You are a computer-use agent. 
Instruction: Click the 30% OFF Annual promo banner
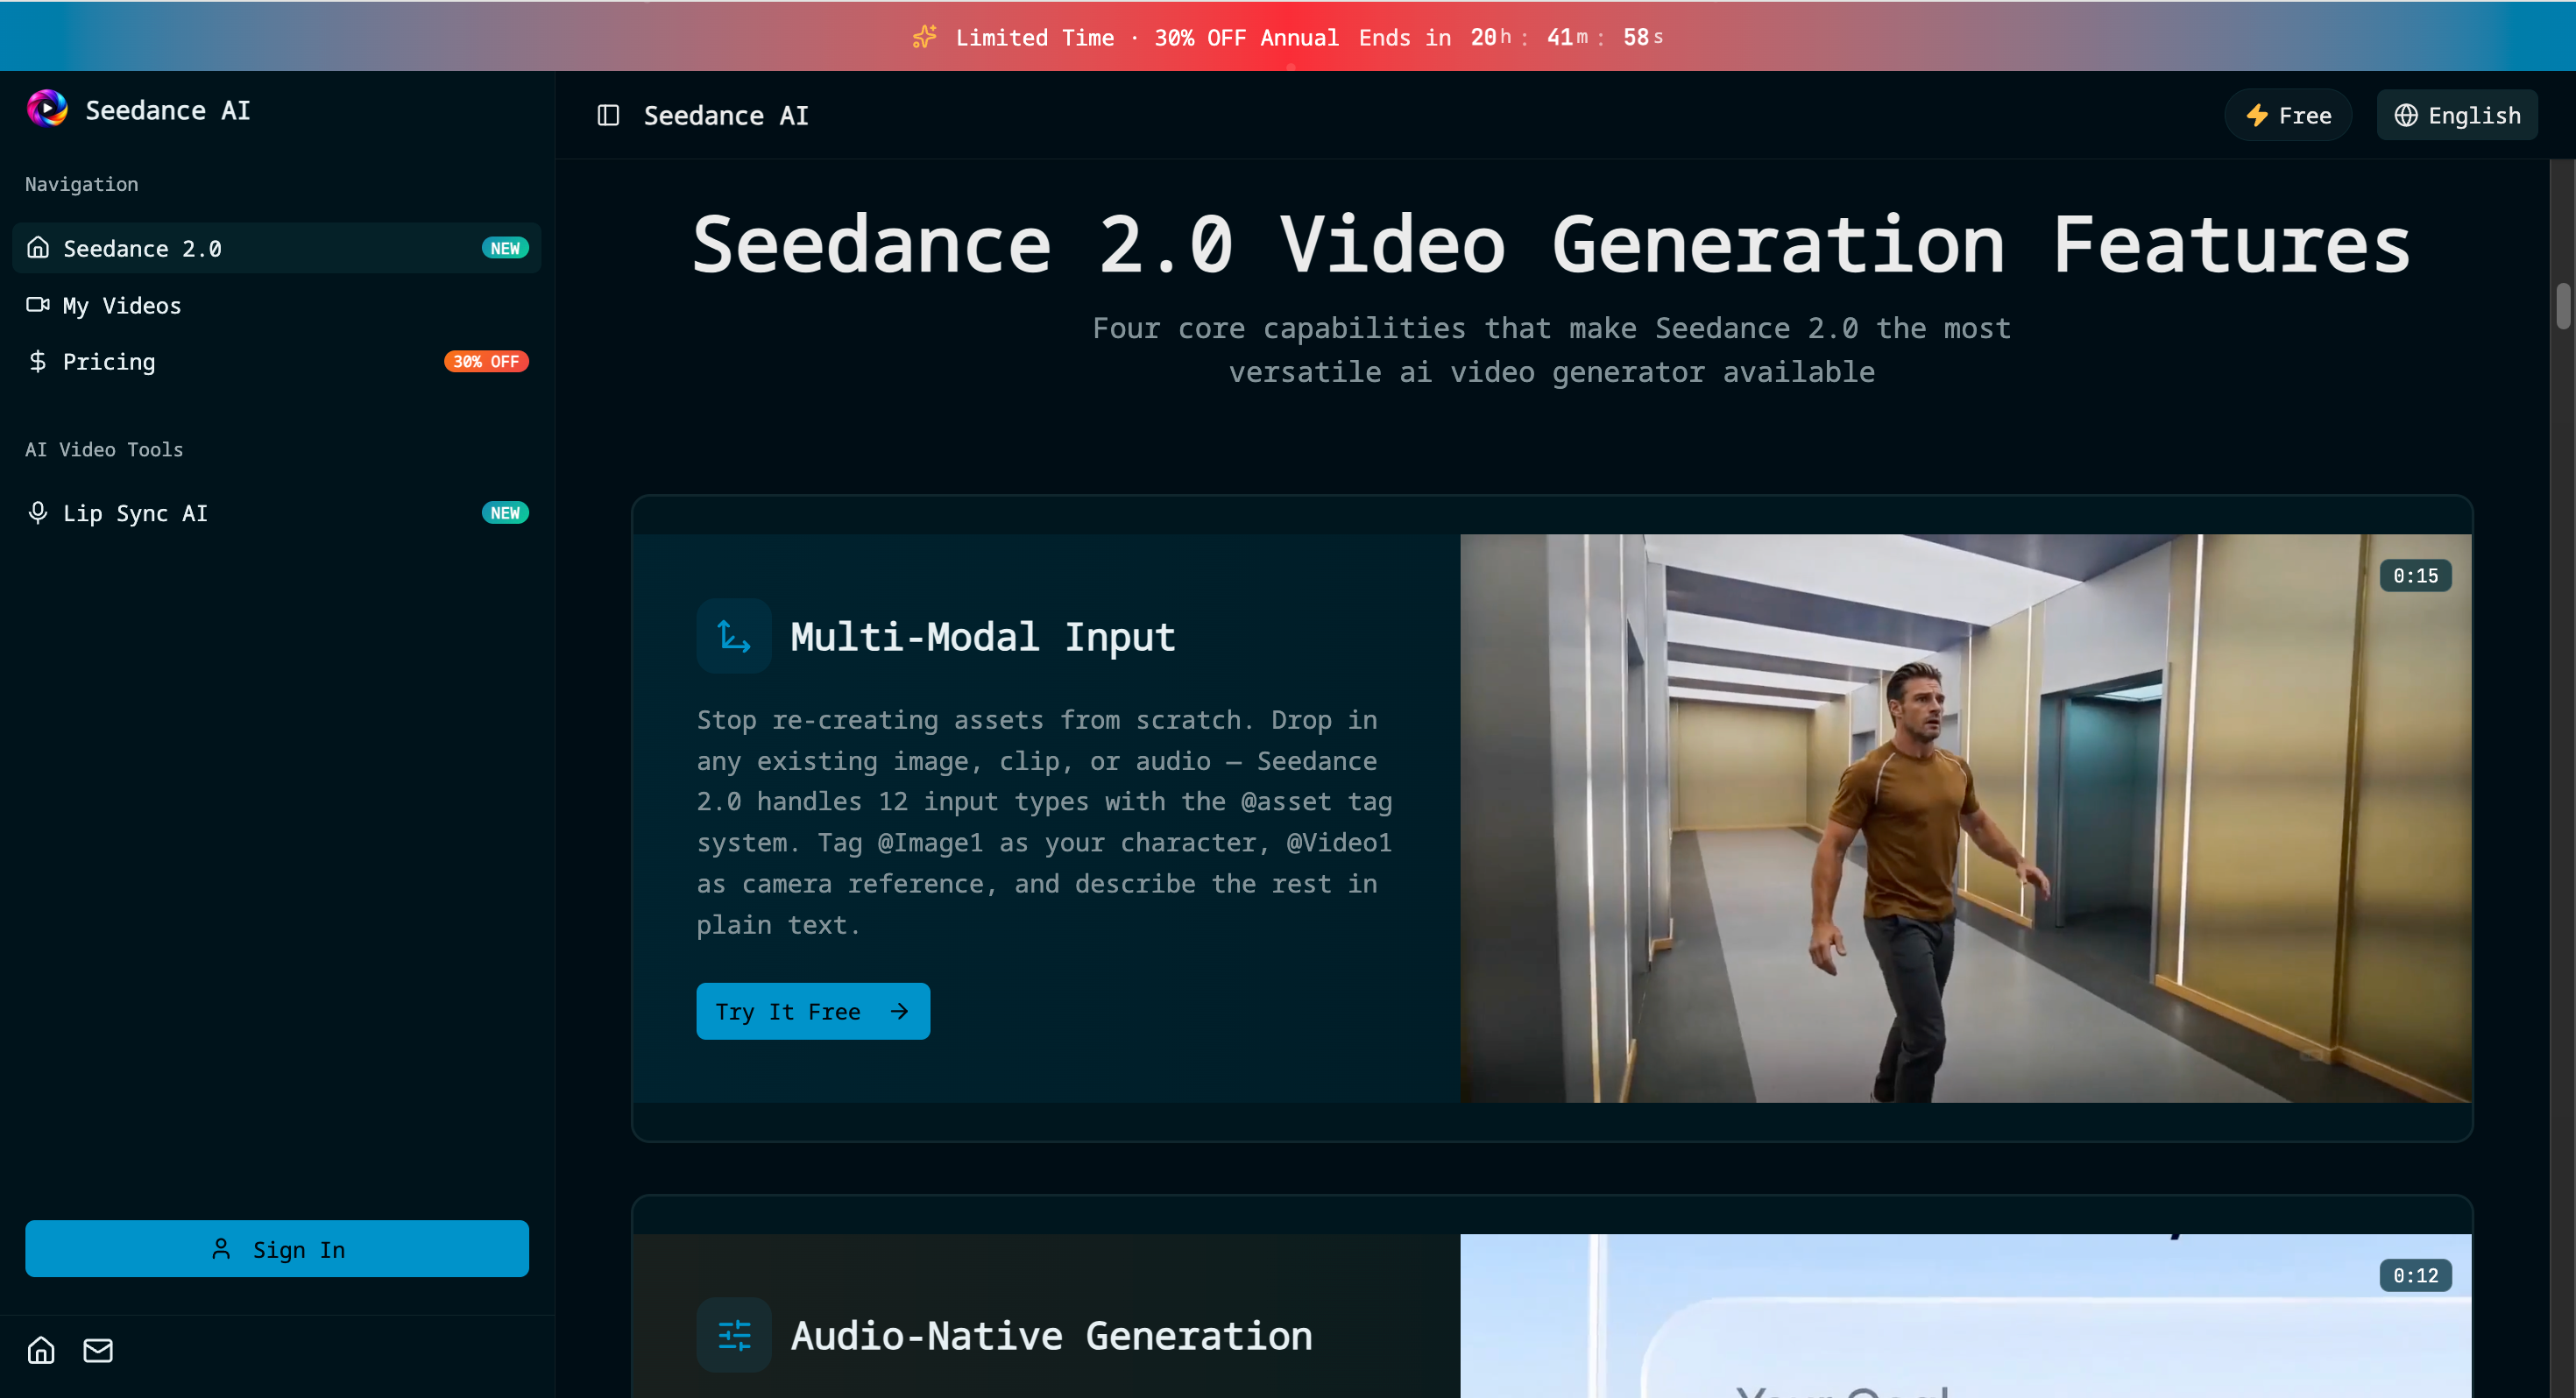[1246, 37]
